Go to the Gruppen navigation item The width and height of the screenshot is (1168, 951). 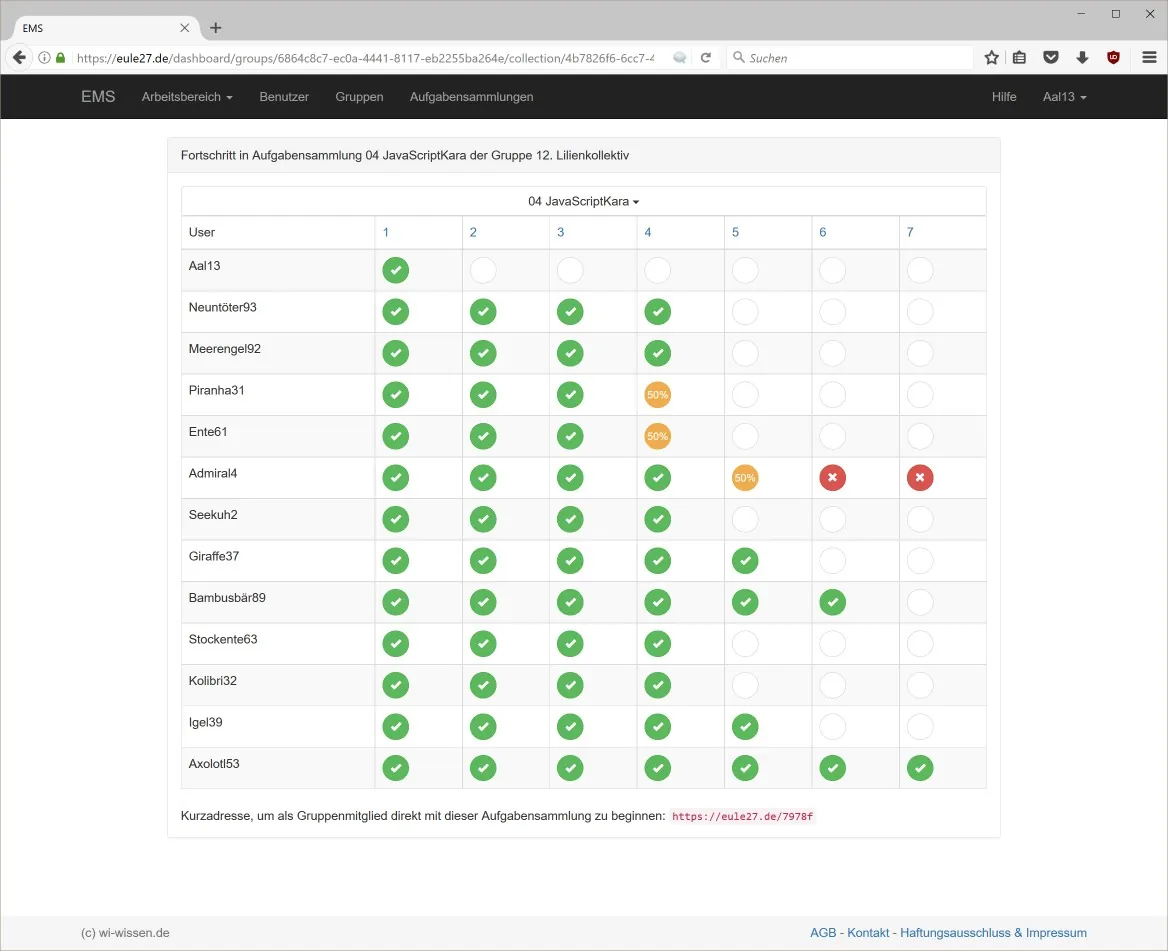pos(359,97)
